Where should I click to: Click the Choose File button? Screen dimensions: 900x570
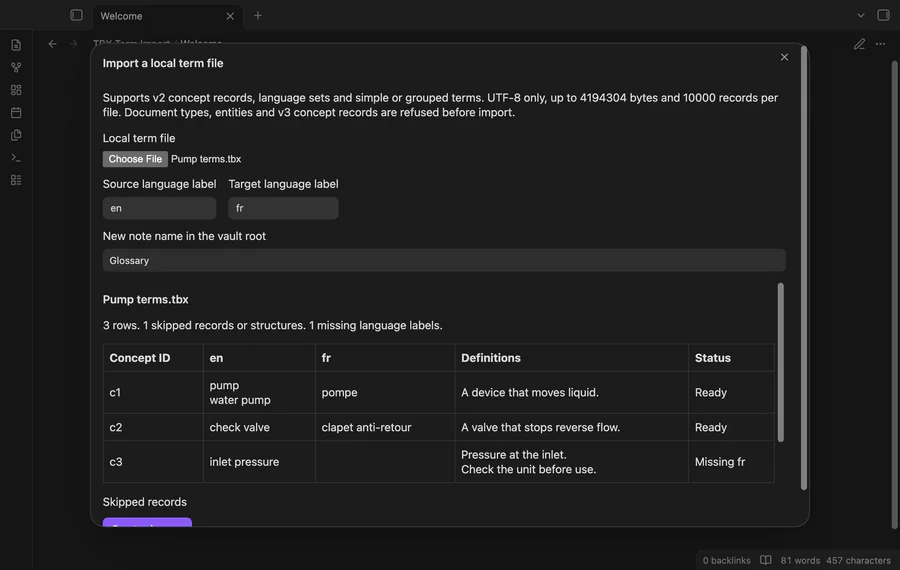pyautogui.click(x=135, y=159)
